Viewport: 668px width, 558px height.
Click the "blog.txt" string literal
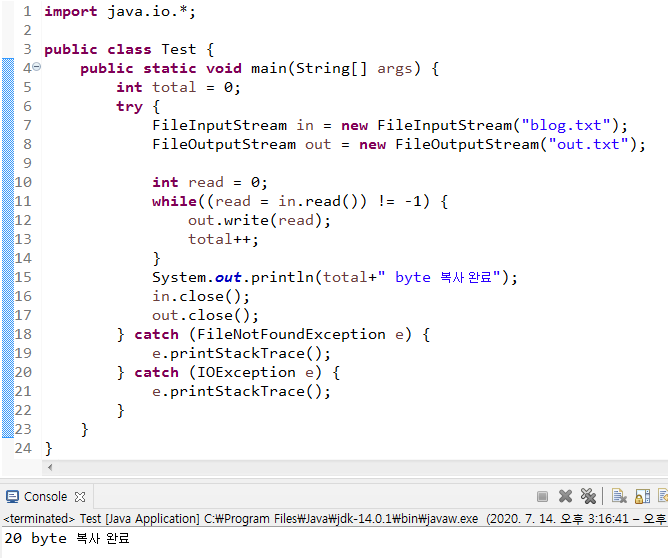(566, 125)
